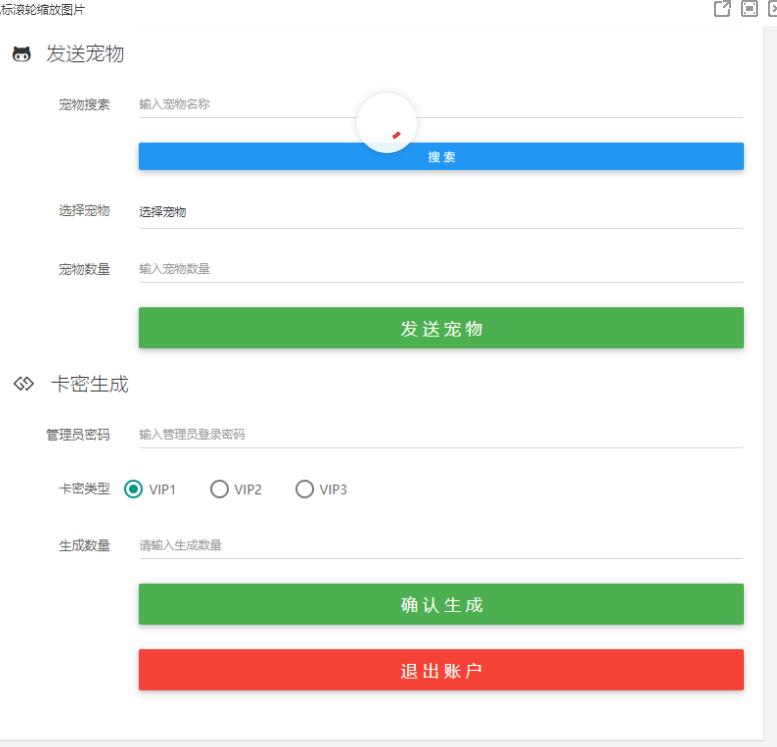Image resolution: width=777 pixels, height=747 pixels.
Task: Select the VIP2 card type
Action: tap(219, 489)
